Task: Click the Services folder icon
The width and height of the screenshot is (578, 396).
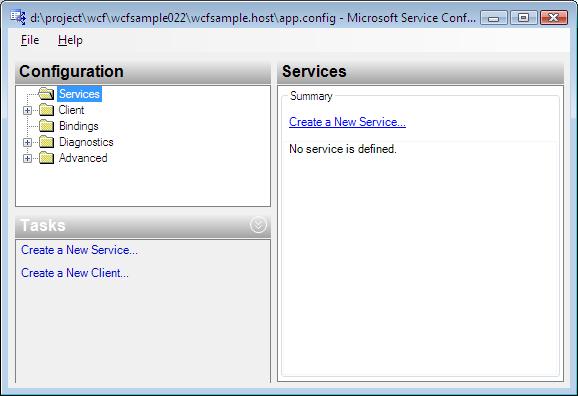Action: [46, 94]
